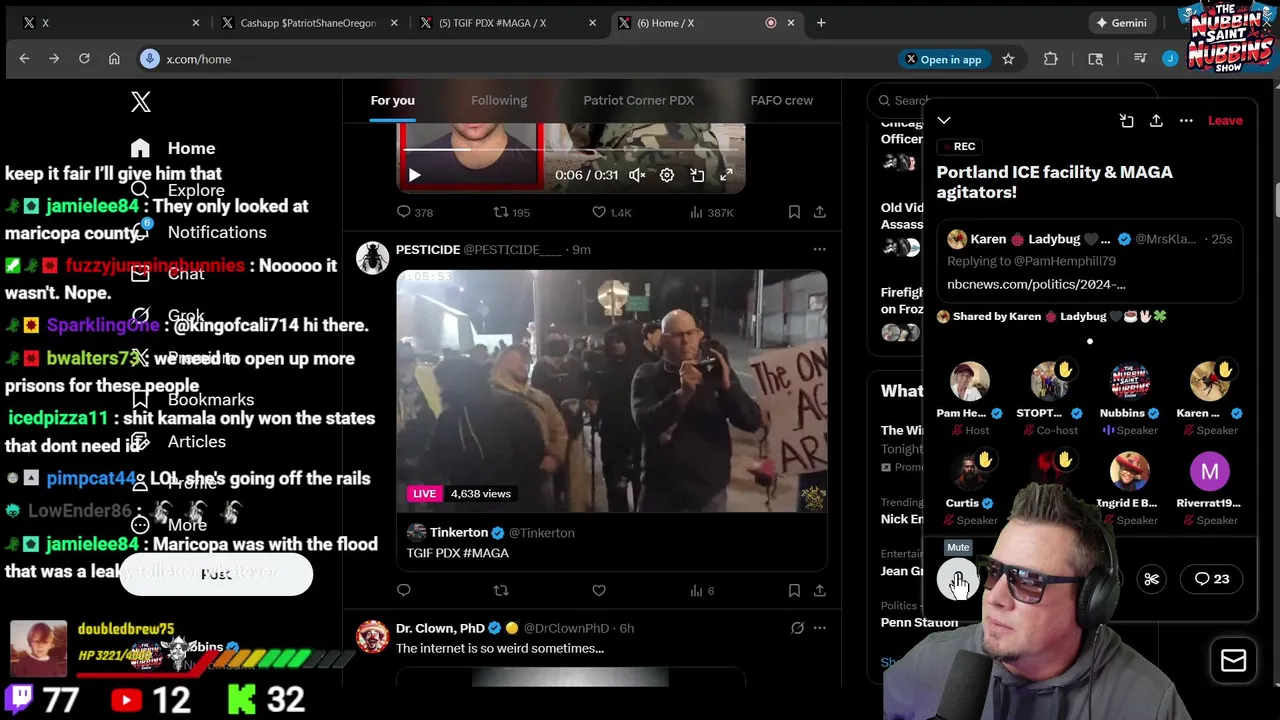This screenshot has height=720, width=1280.
Task: Open Dr. Clown, PhD post options menu
Action: tap(819, 628)
